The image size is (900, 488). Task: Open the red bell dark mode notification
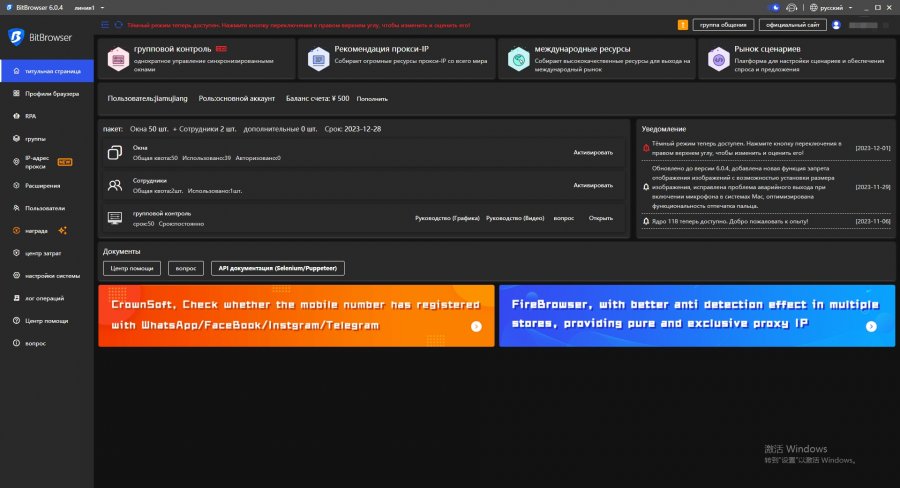pos(766,148)
